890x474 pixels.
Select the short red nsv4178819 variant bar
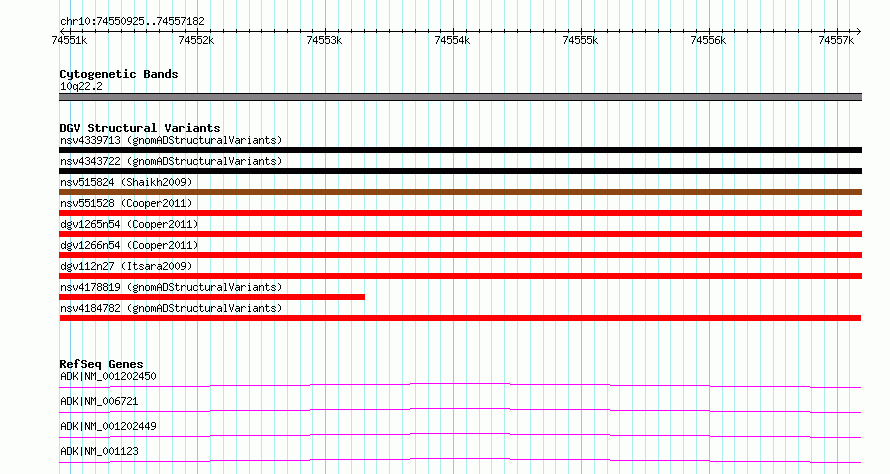(212, 297)
